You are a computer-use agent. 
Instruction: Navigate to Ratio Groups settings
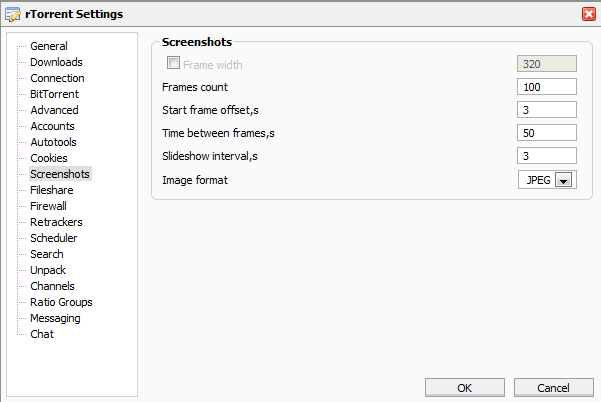click(61, 302)
